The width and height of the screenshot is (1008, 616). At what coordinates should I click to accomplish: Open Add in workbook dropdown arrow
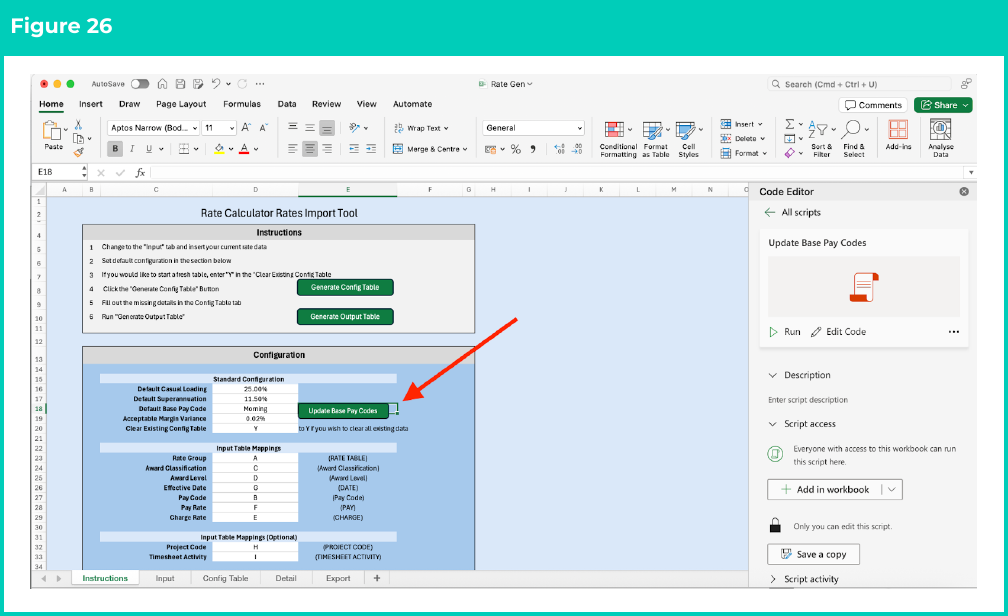click(x=892, y=489)
